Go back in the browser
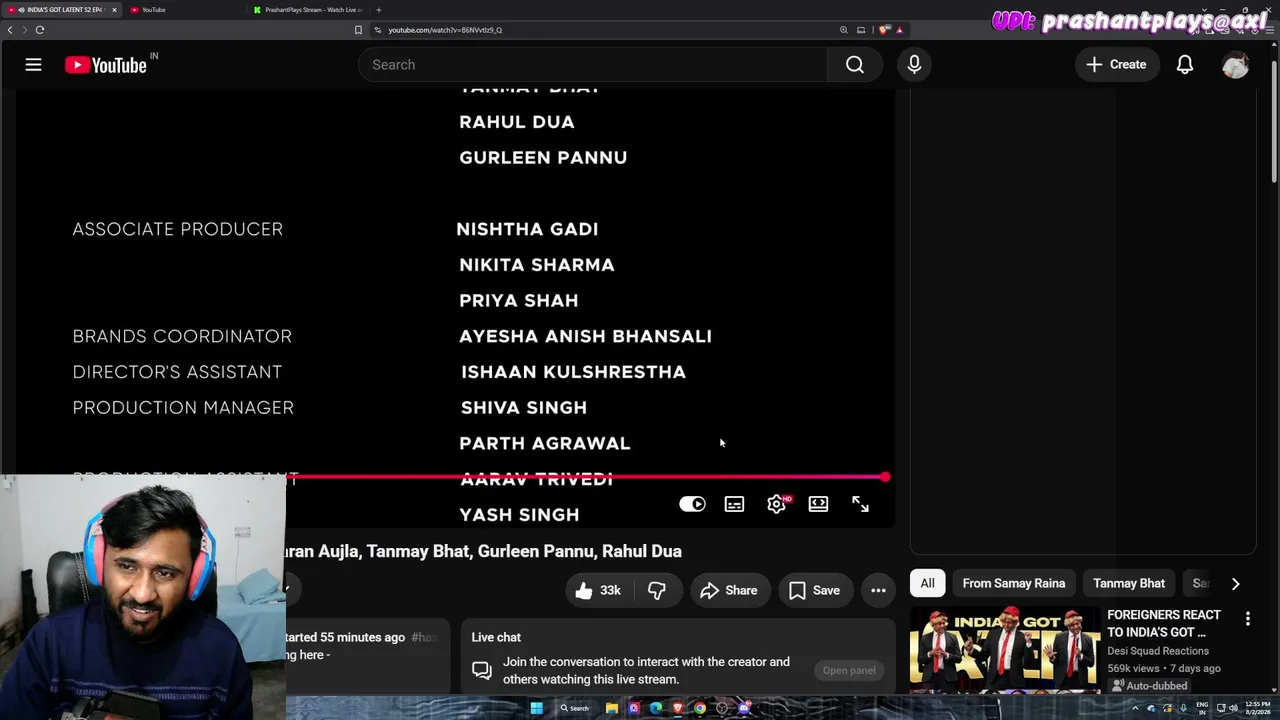 tap(10, 30)
